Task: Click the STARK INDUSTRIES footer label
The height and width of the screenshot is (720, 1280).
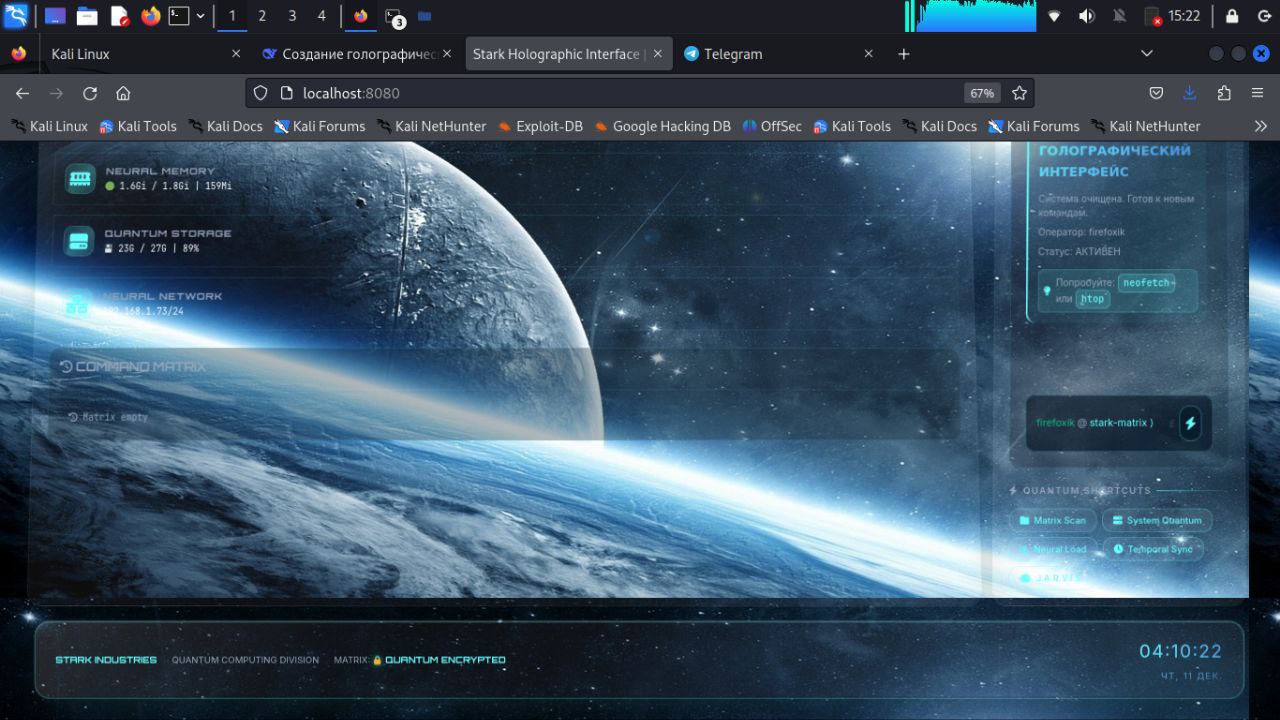Action: coord(106,660)
